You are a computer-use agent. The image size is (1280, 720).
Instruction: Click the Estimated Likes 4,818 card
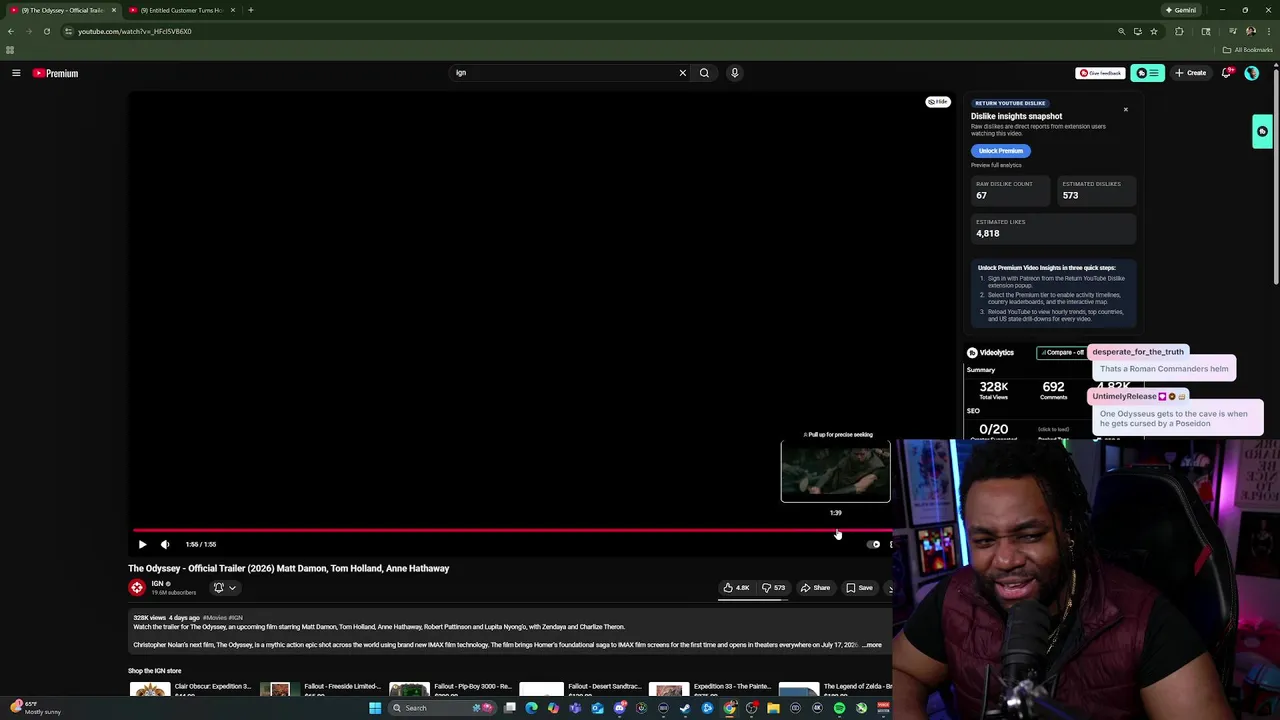click(1053, 229)
